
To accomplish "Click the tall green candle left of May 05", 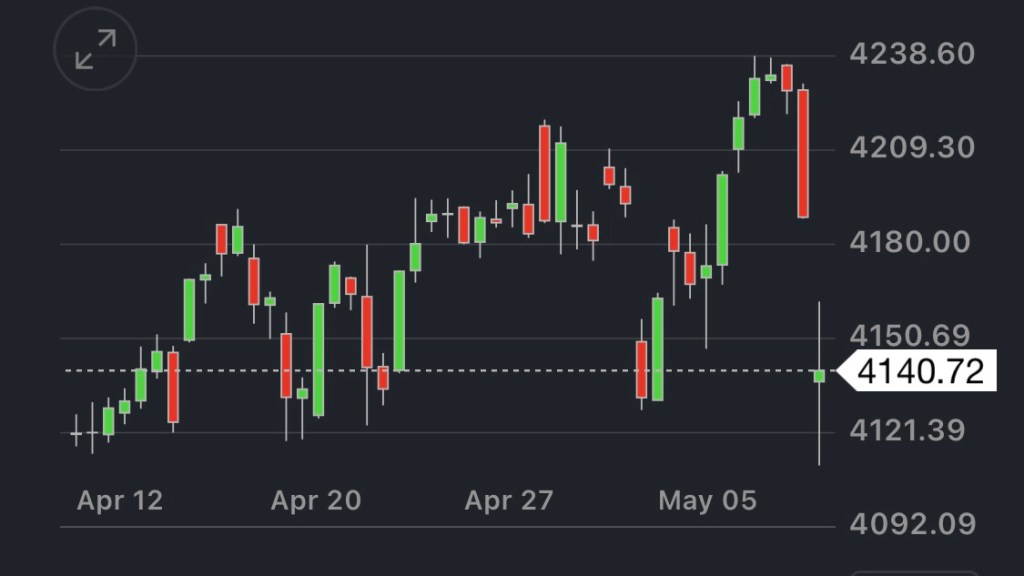I will 658,348.
